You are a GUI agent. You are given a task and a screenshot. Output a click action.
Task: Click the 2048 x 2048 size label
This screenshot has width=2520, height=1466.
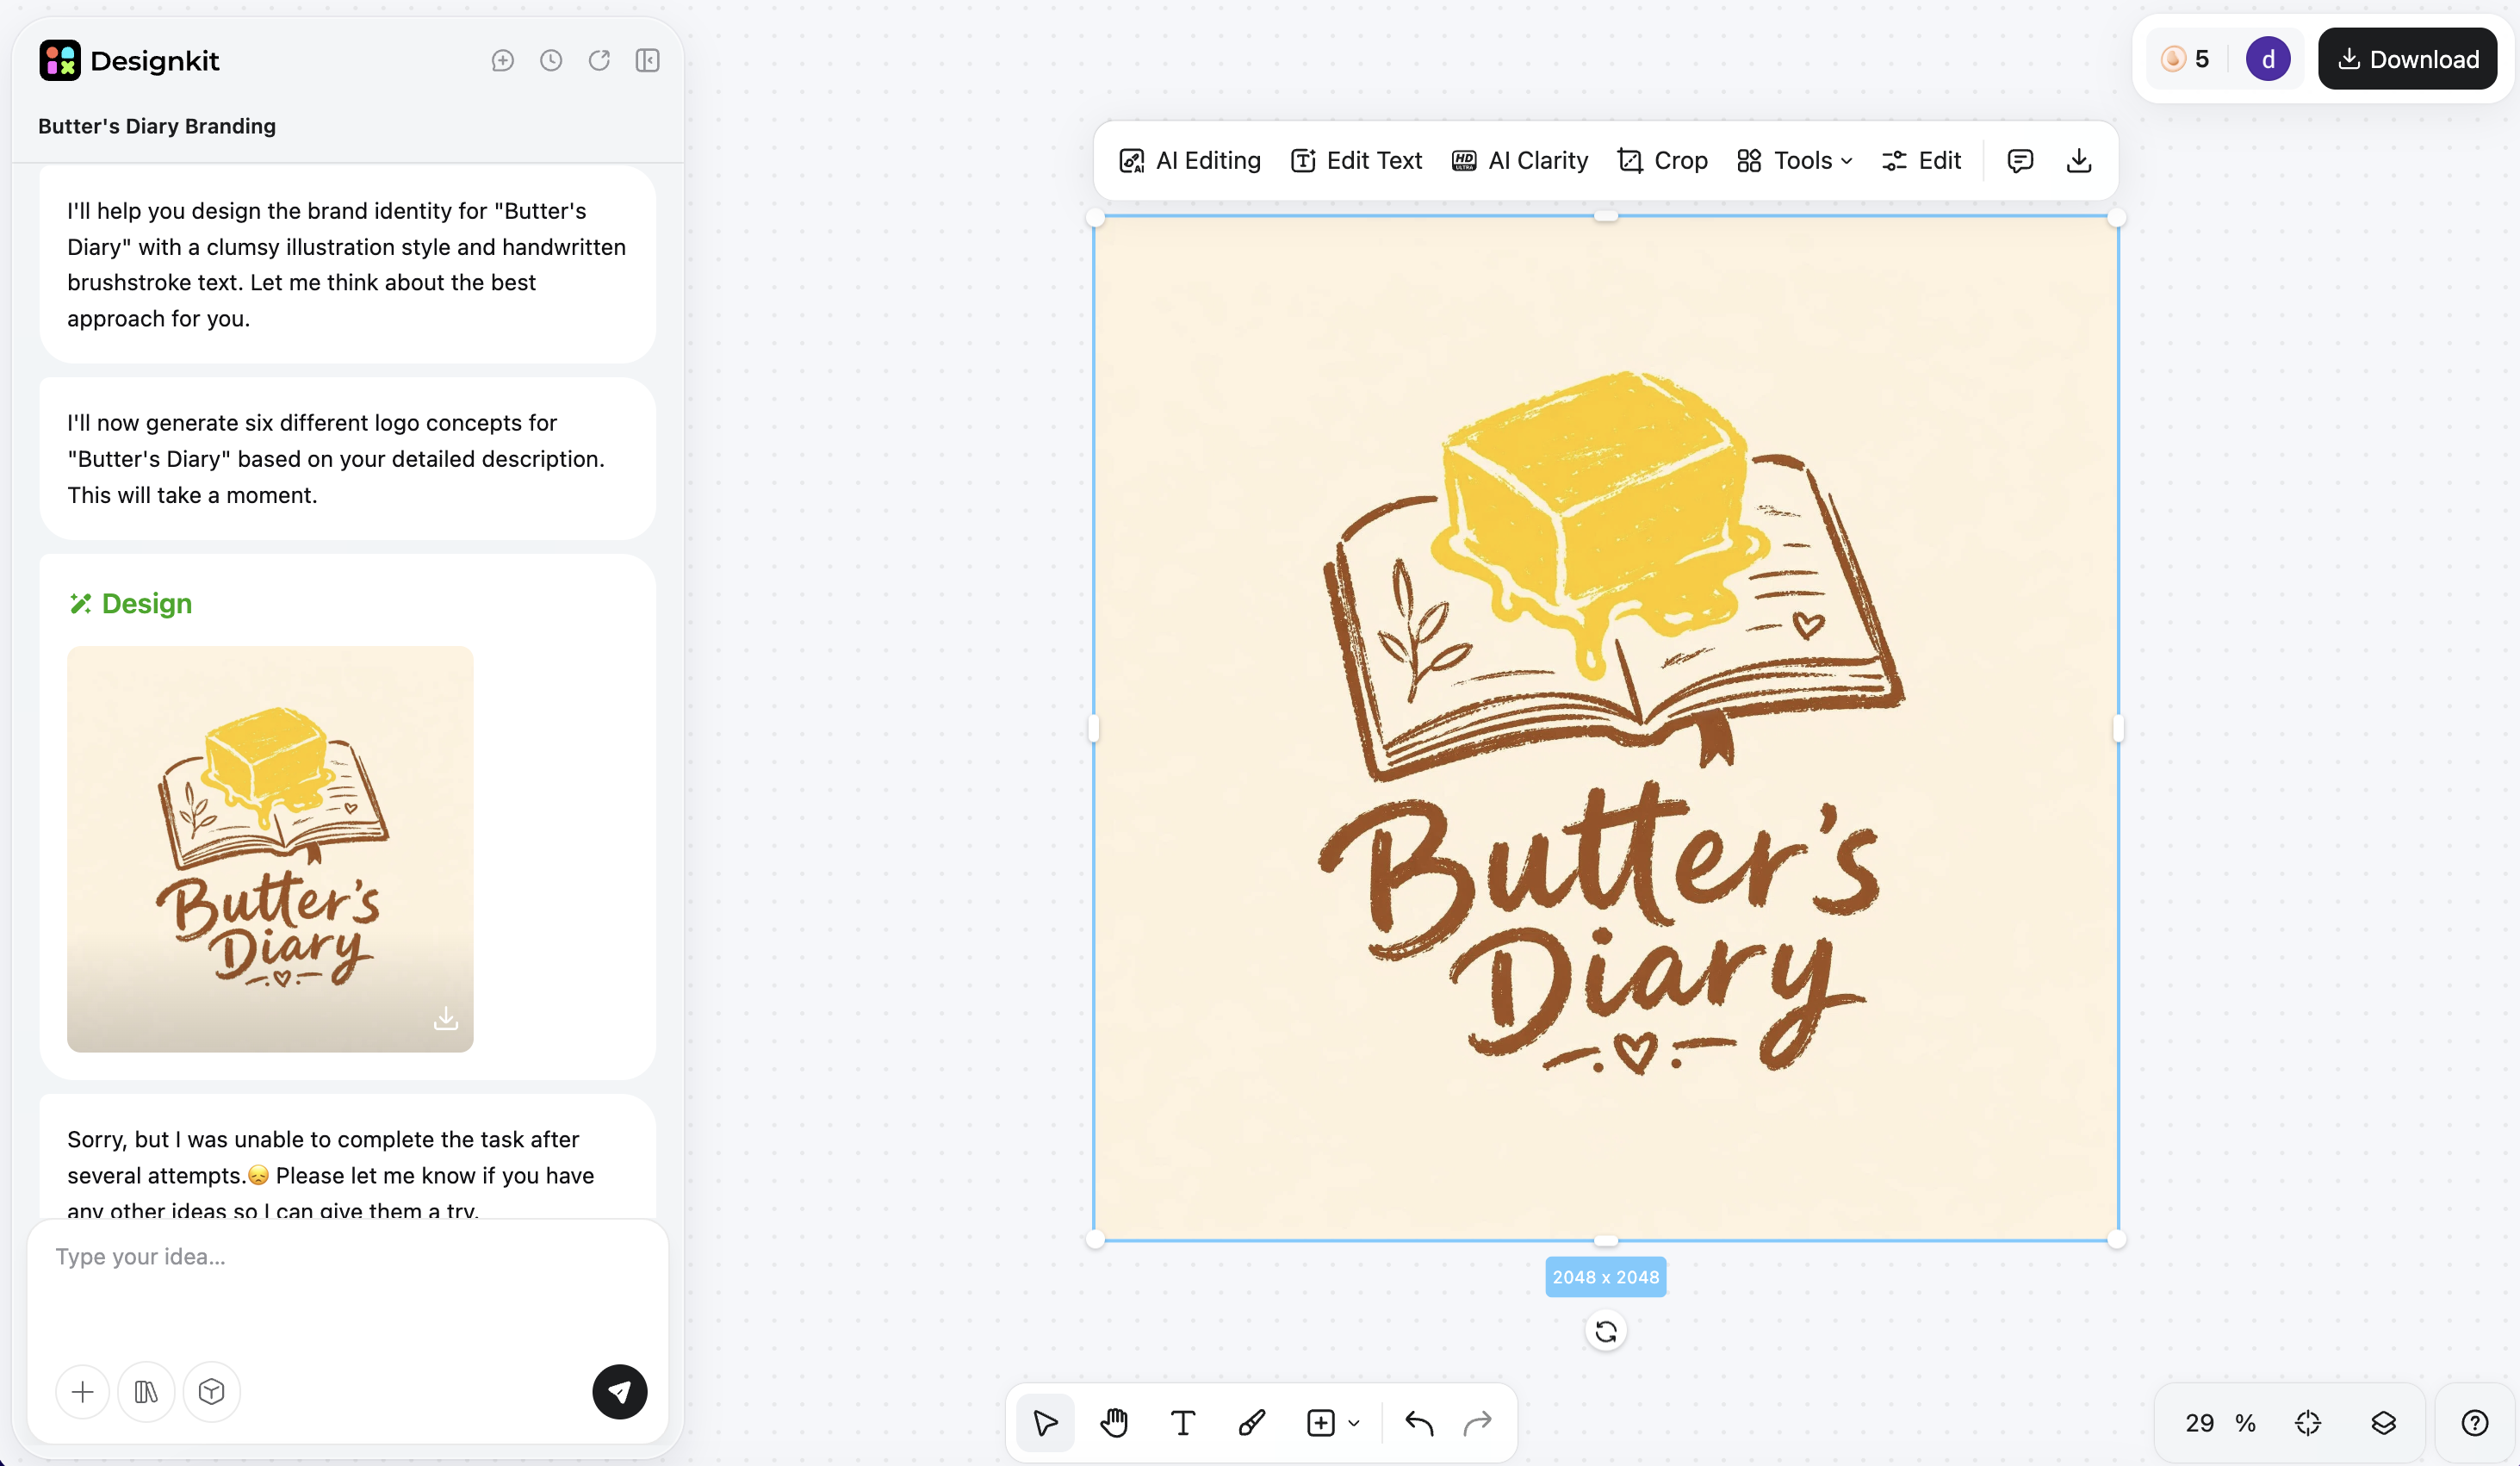1605,1277
